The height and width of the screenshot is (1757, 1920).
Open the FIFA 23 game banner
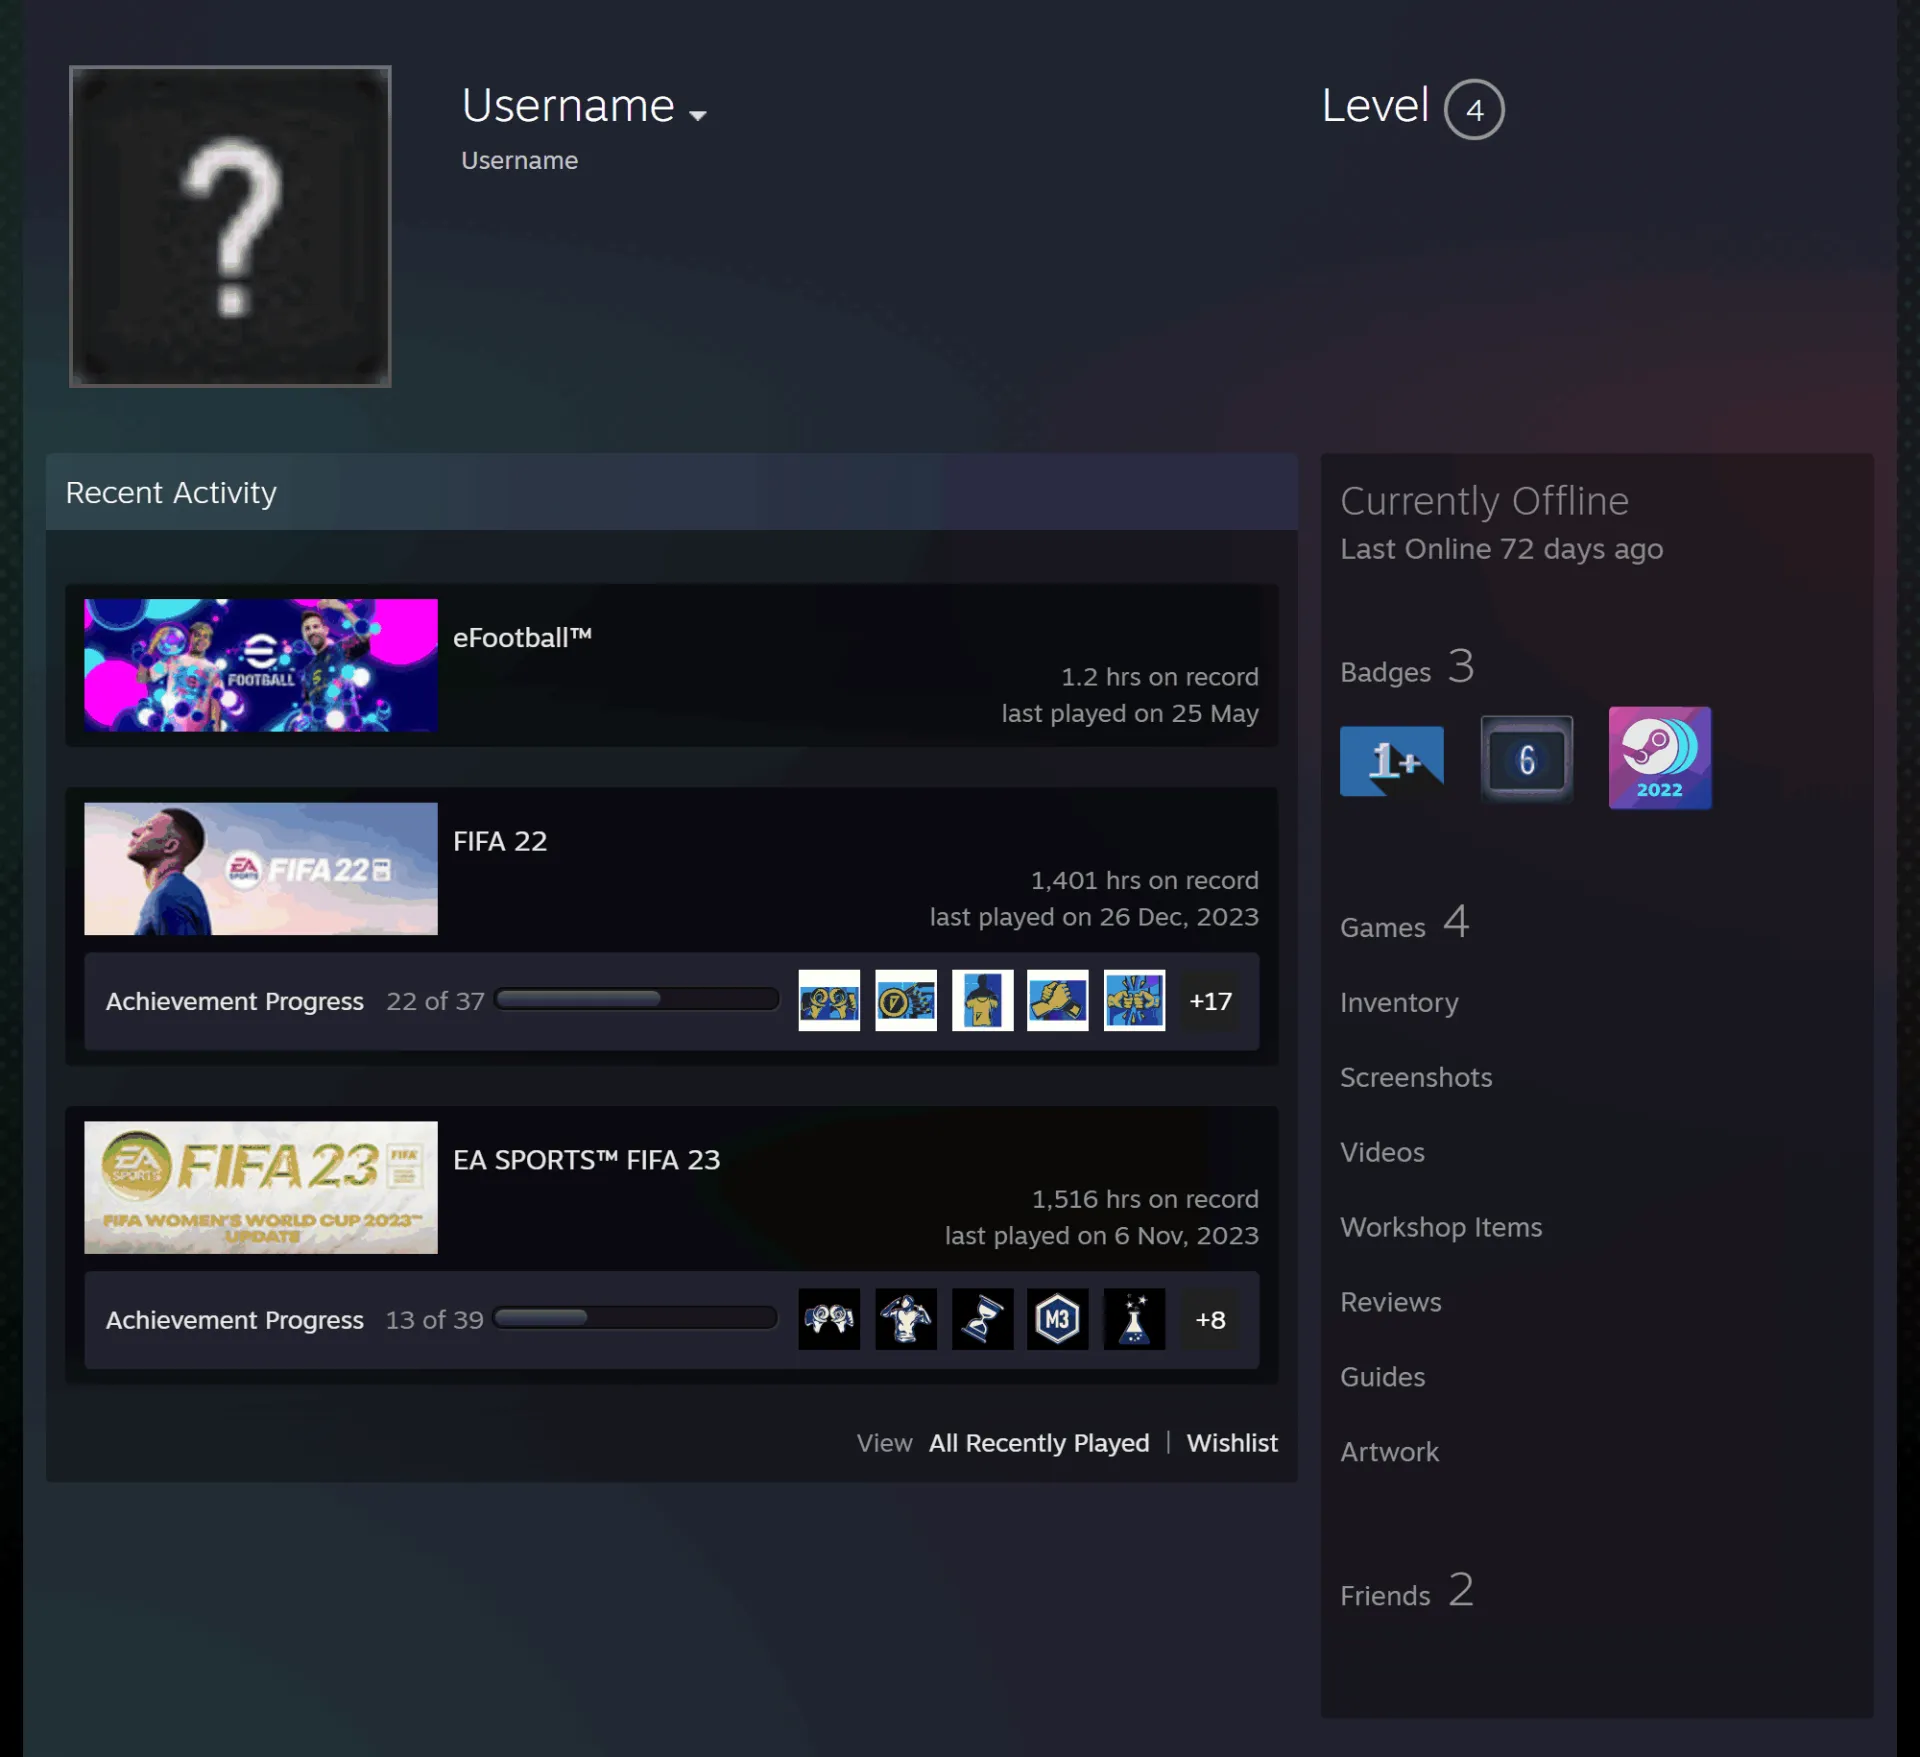[261, 1187]
